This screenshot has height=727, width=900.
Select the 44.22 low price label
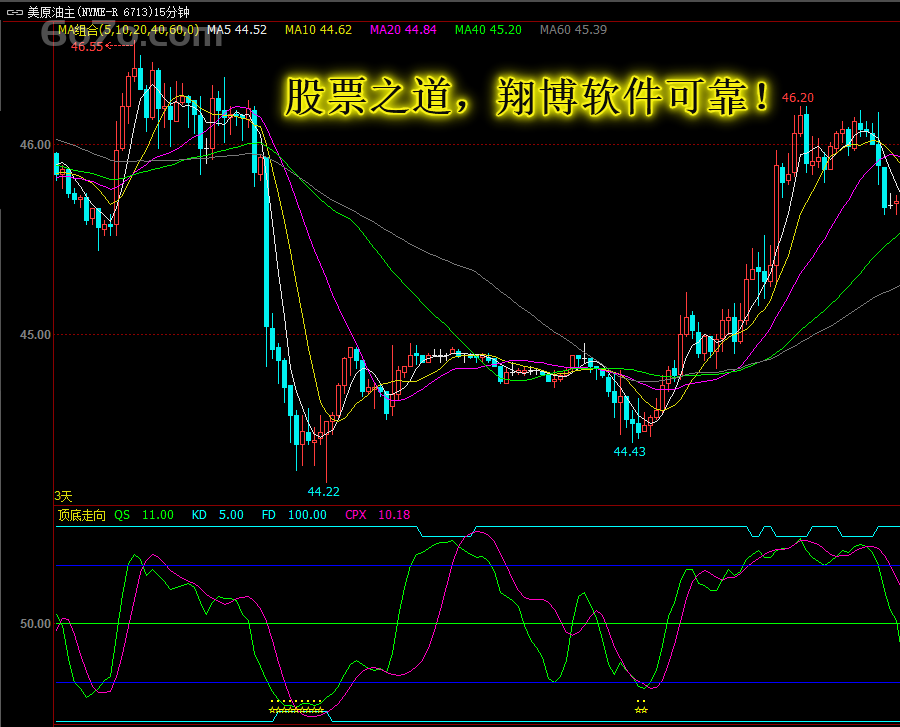pos(324,491)
